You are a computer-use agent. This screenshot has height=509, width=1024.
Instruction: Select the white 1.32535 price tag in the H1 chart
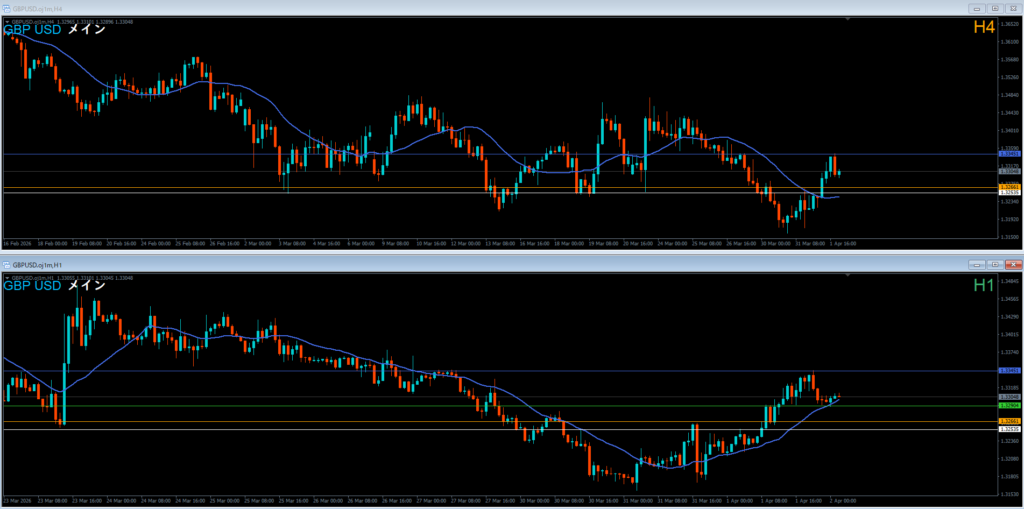pos(1010,429)
